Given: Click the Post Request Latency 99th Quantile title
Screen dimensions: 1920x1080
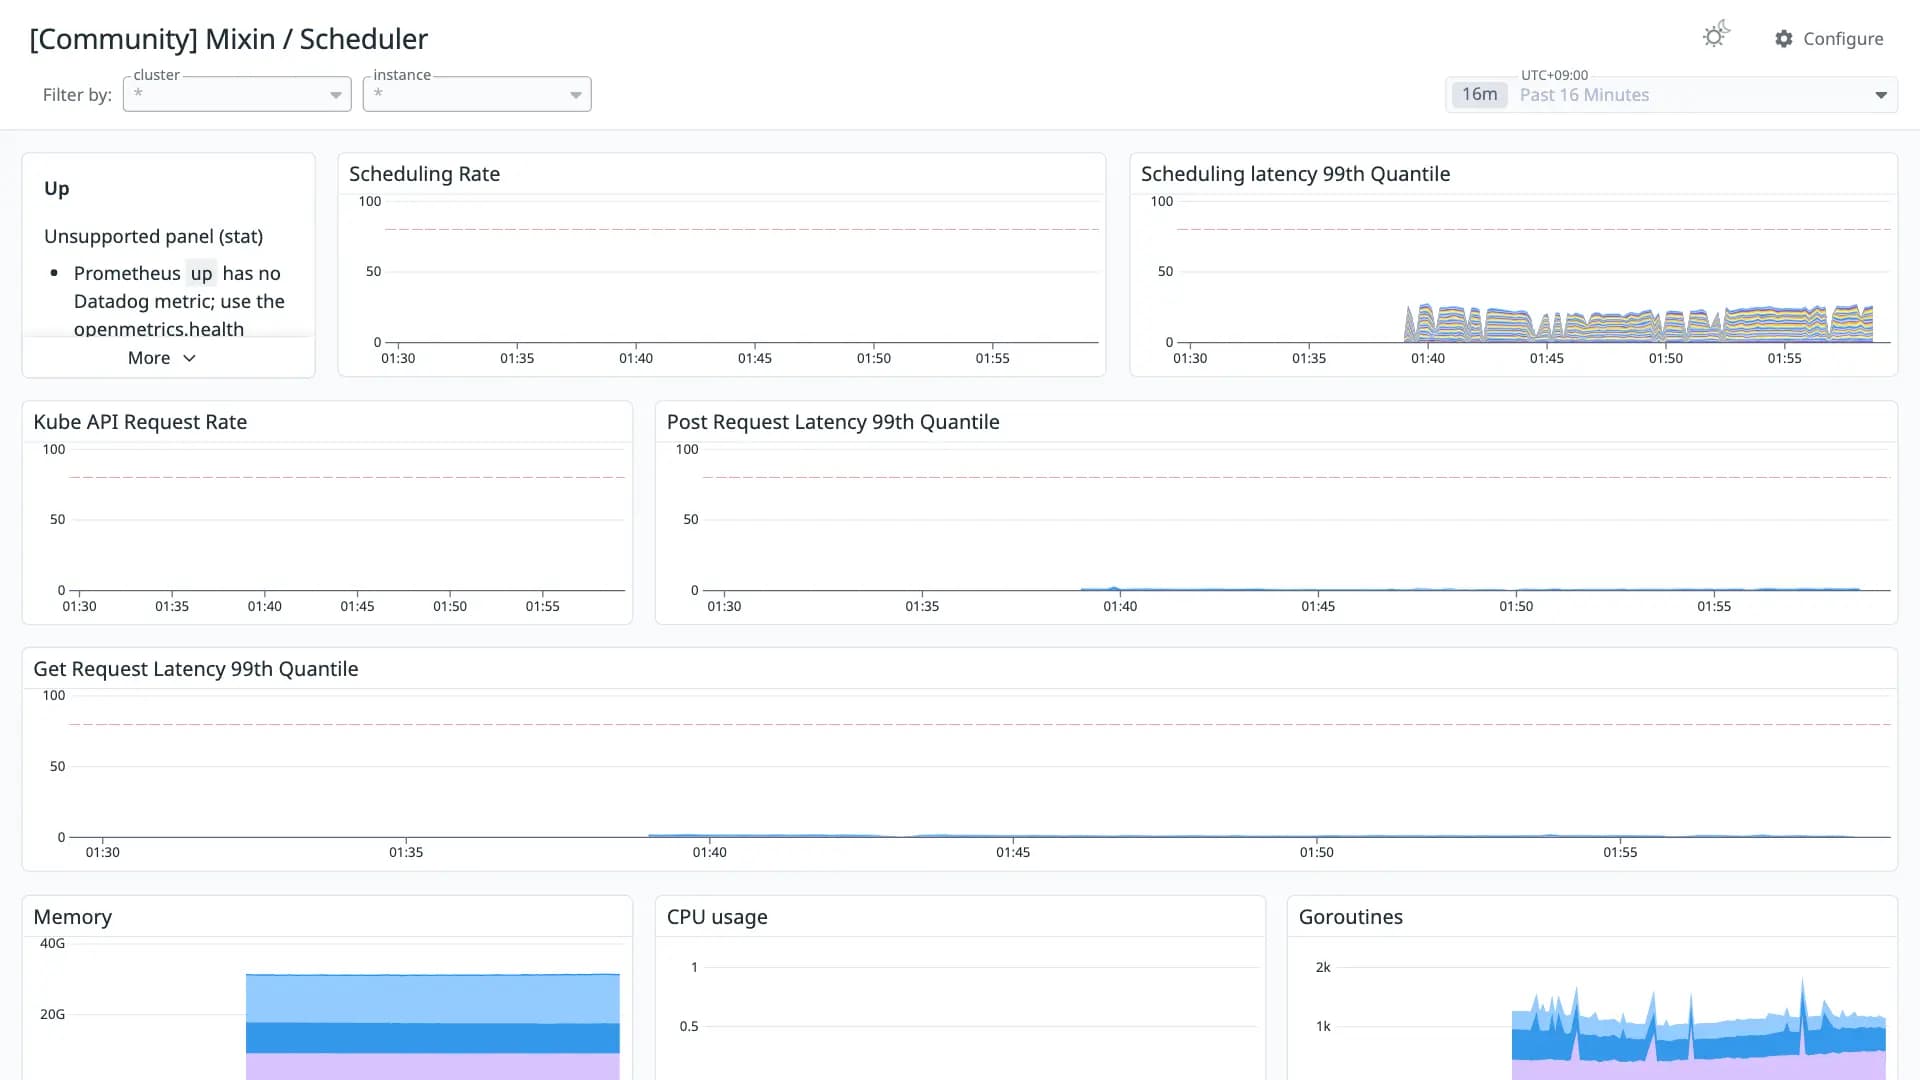Looking at the screenshot, I should pyautogui.click(x=833, y=422).
